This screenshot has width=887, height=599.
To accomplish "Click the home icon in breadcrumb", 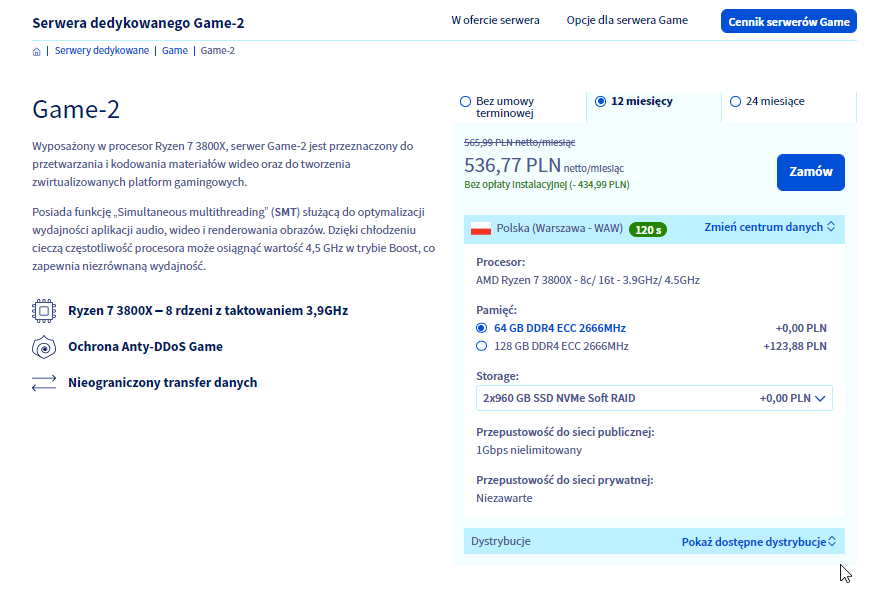I will 36,51.
